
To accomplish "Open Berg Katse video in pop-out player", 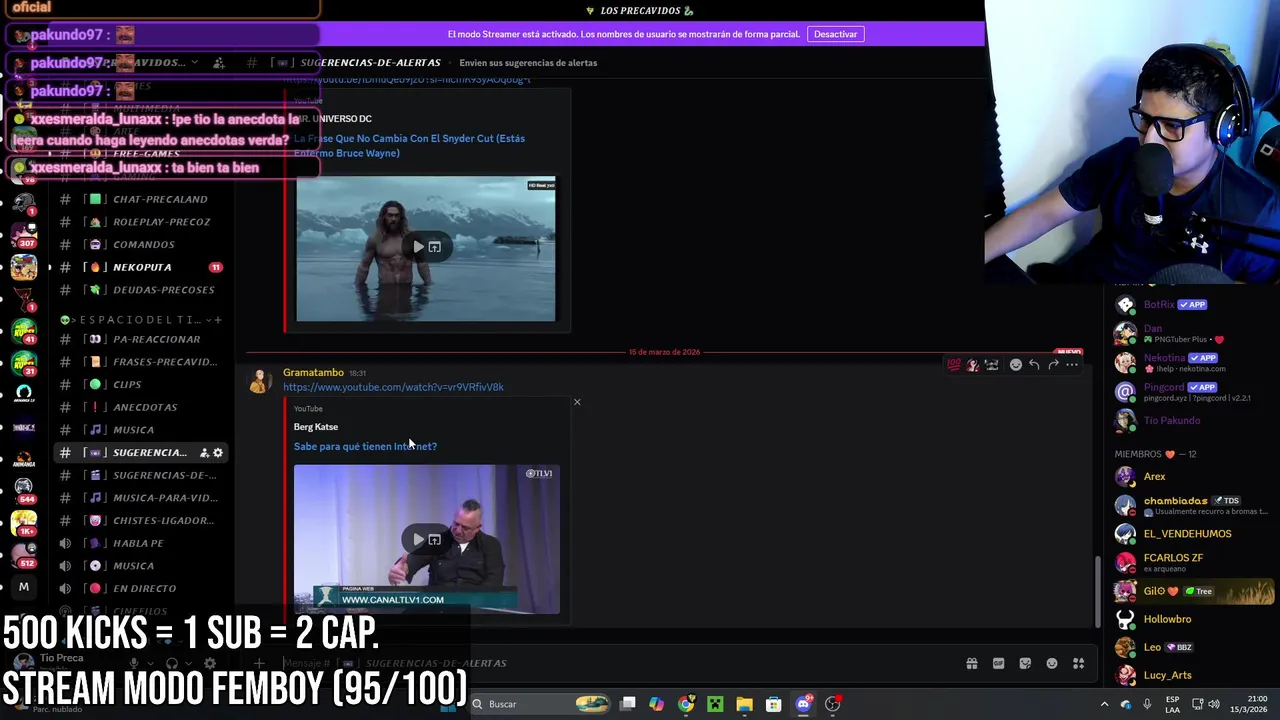I will click(435, 539).
